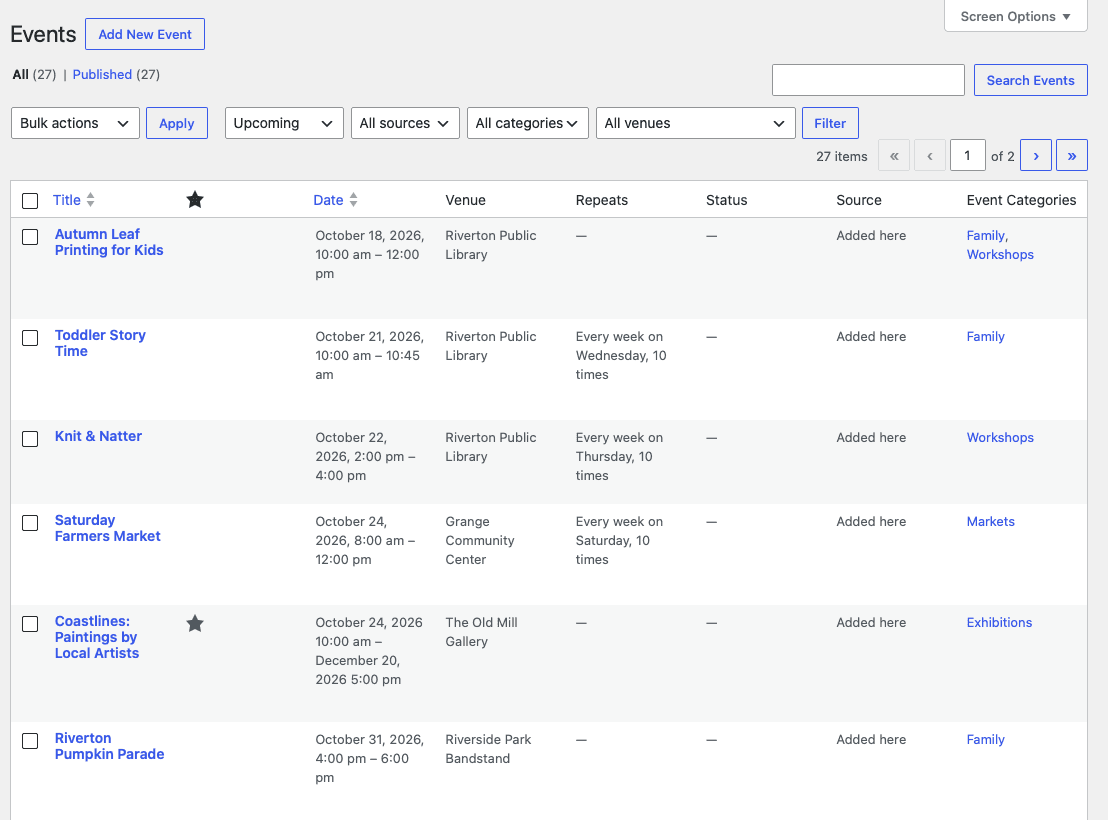Click Workshops category in Autumn Leaf row
1108x820 pixels.
click(1000, 254)
